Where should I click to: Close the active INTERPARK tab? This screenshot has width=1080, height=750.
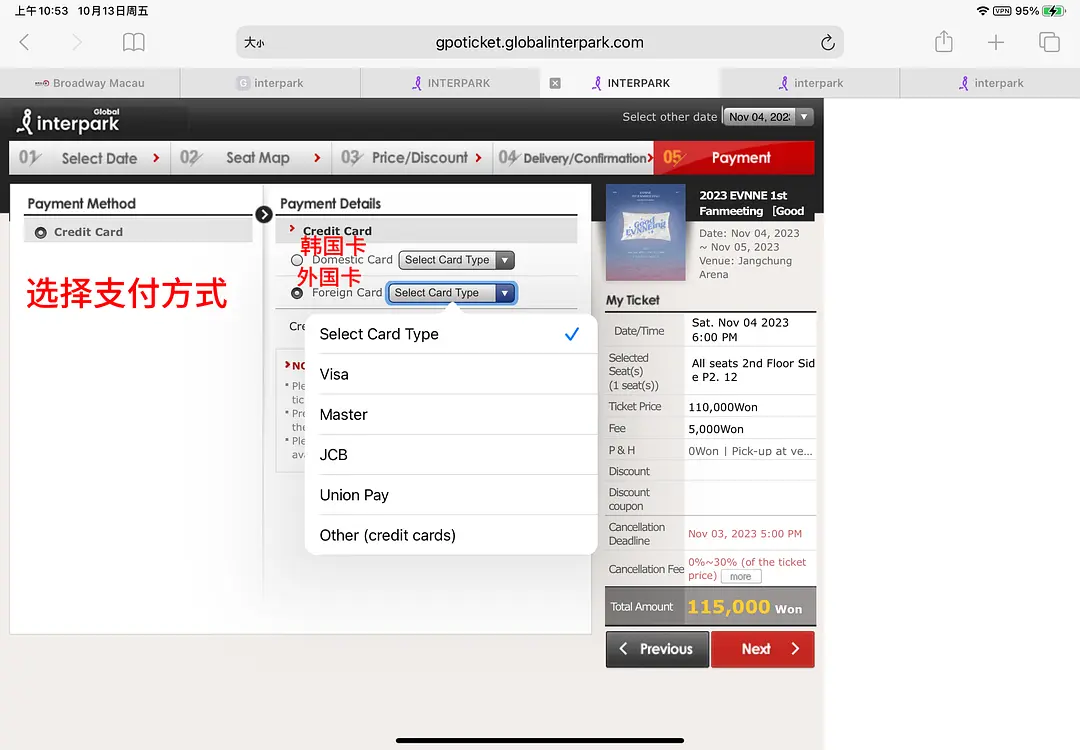click(x=555, y=83)
